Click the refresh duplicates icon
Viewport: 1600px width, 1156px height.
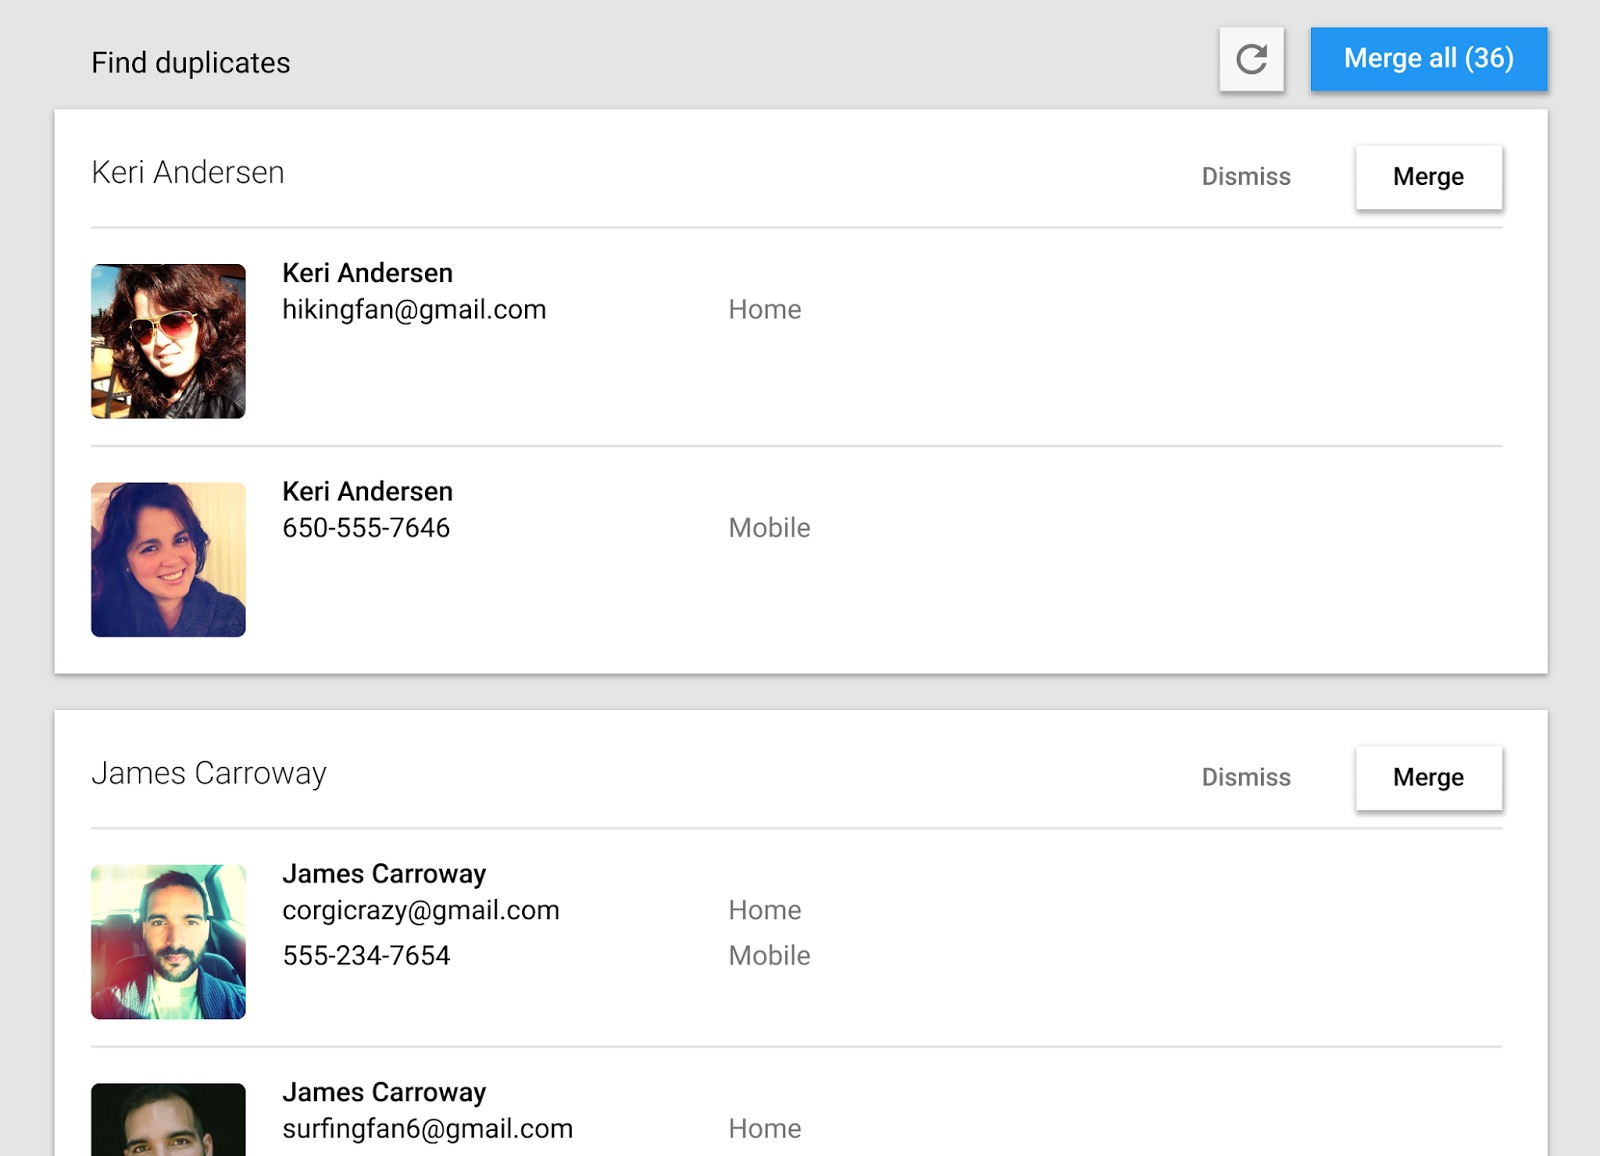coord(1251,59)
